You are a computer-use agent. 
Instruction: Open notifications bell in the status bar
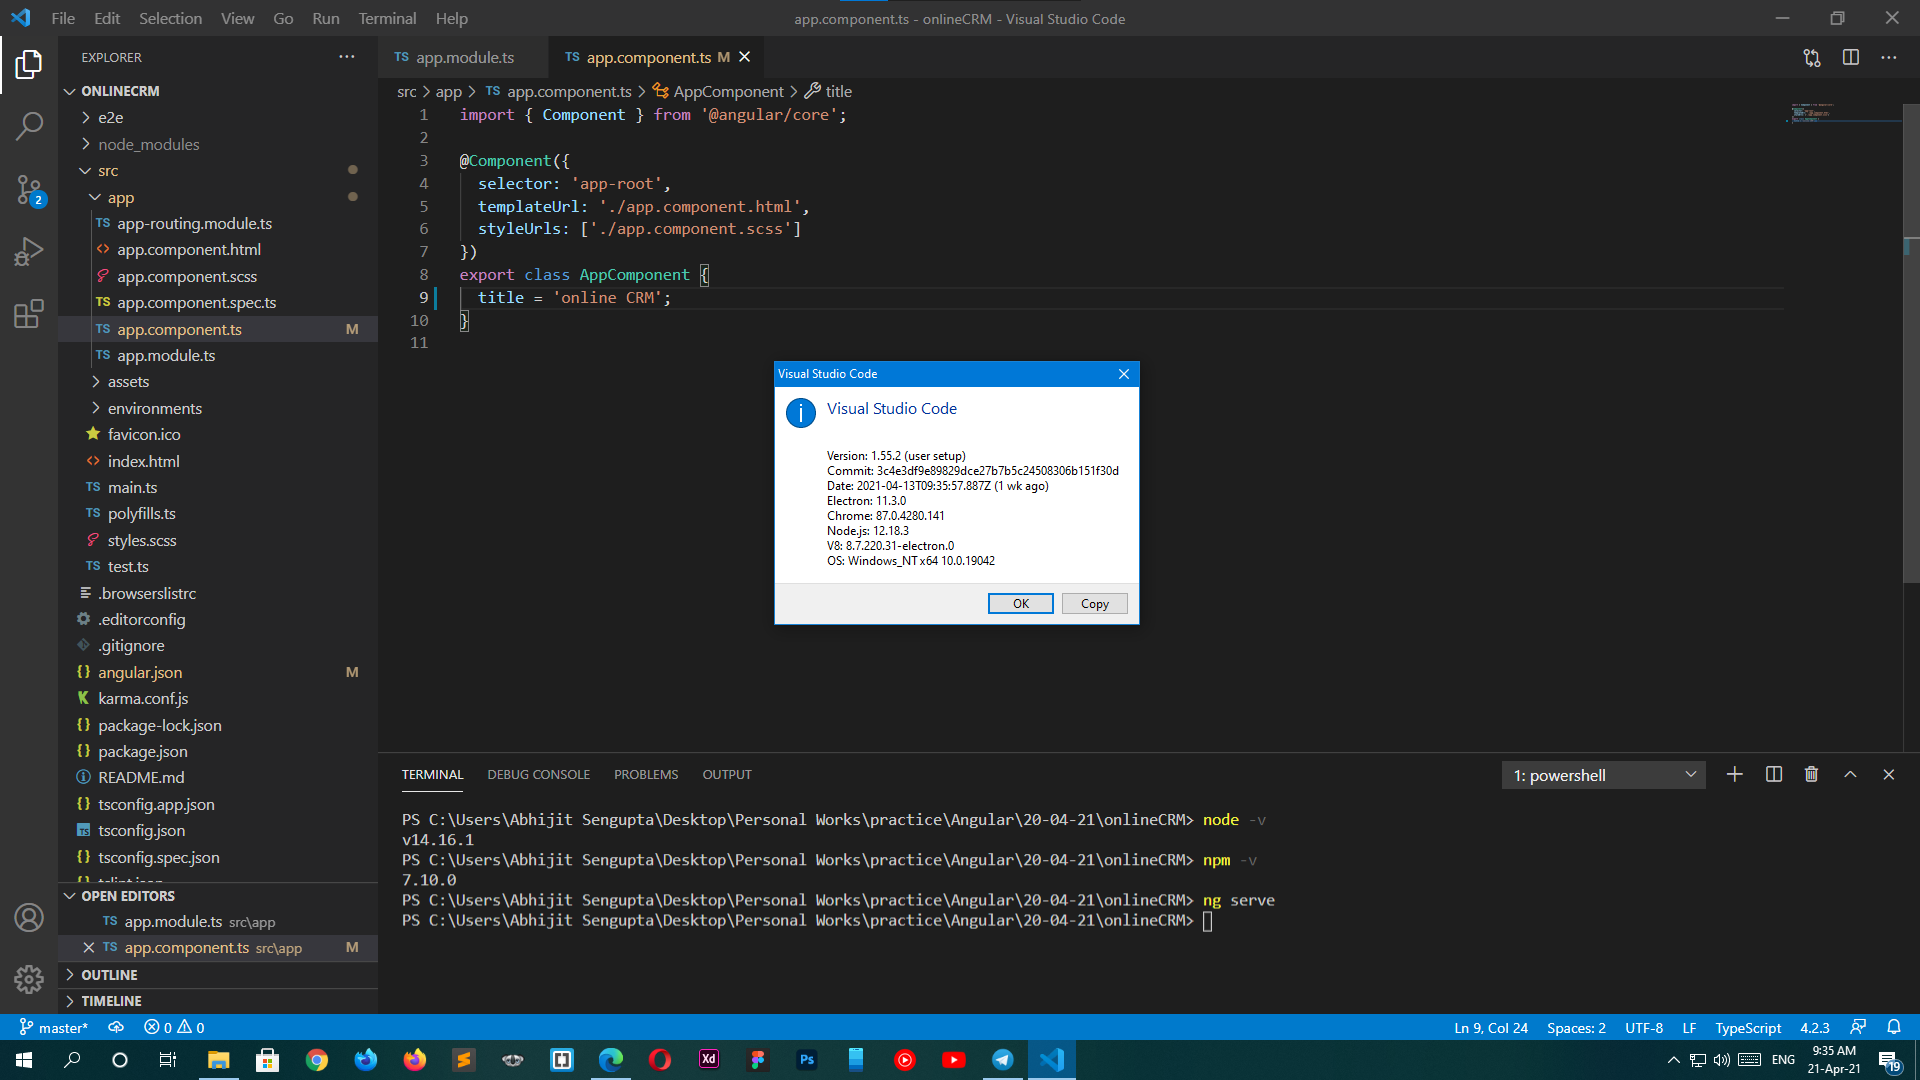coord(1895,1027)
